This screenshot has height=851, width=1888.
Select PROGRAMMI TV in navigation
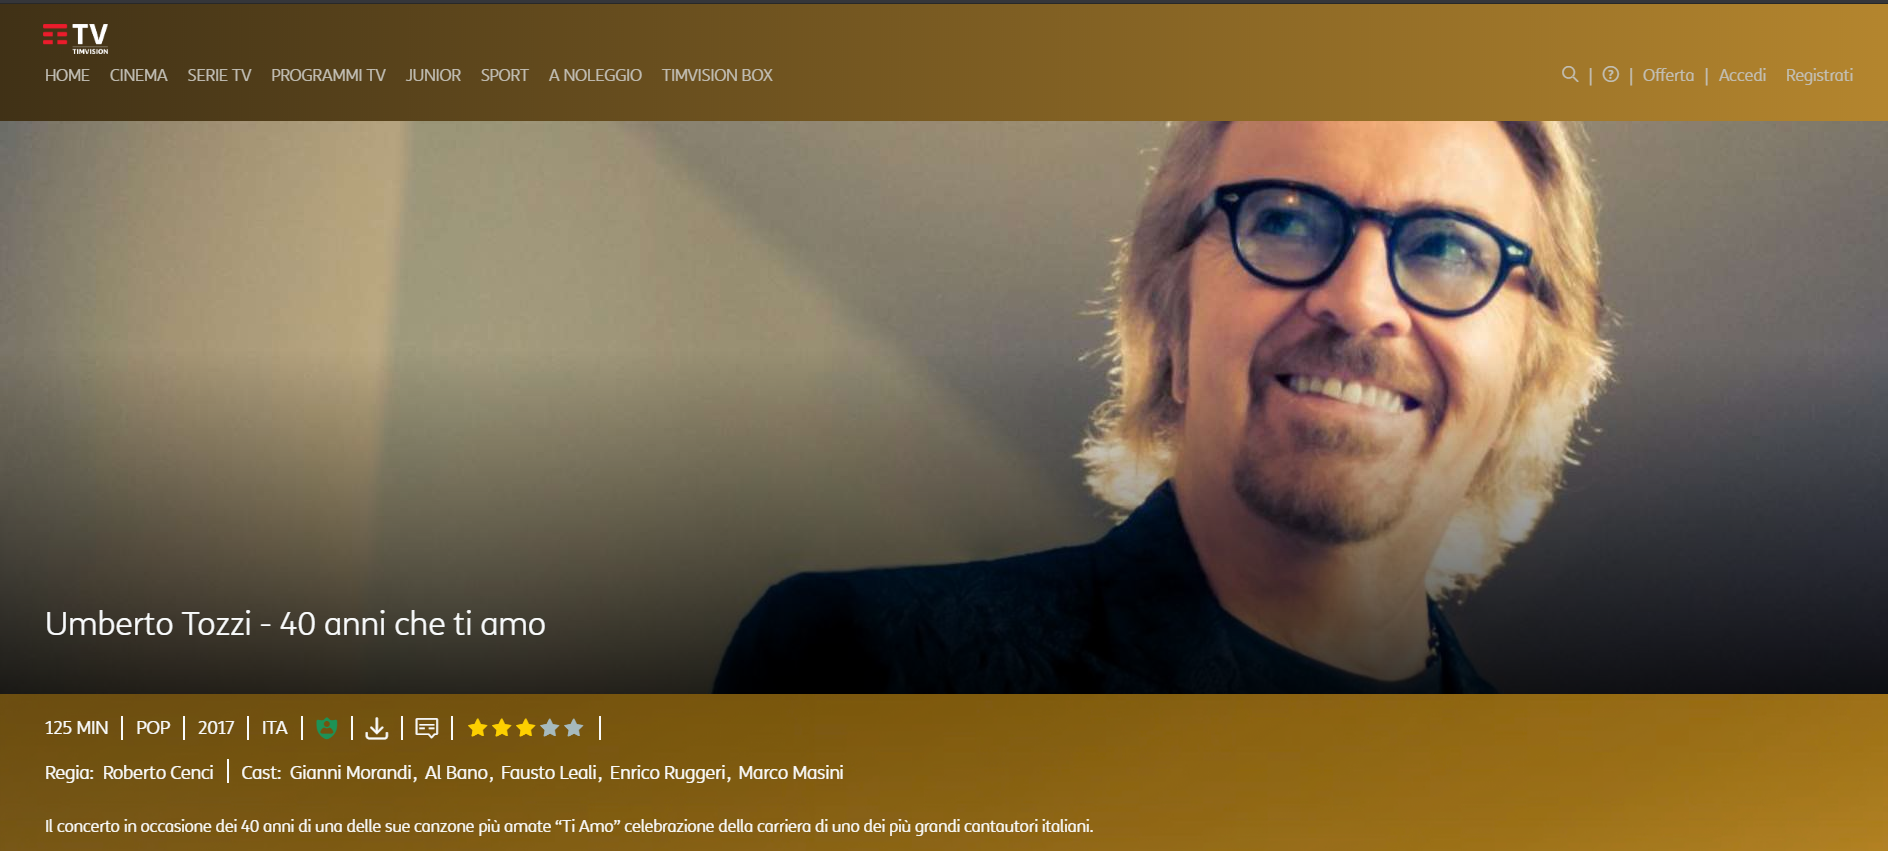pyautogui.click(x=328, y=75)
